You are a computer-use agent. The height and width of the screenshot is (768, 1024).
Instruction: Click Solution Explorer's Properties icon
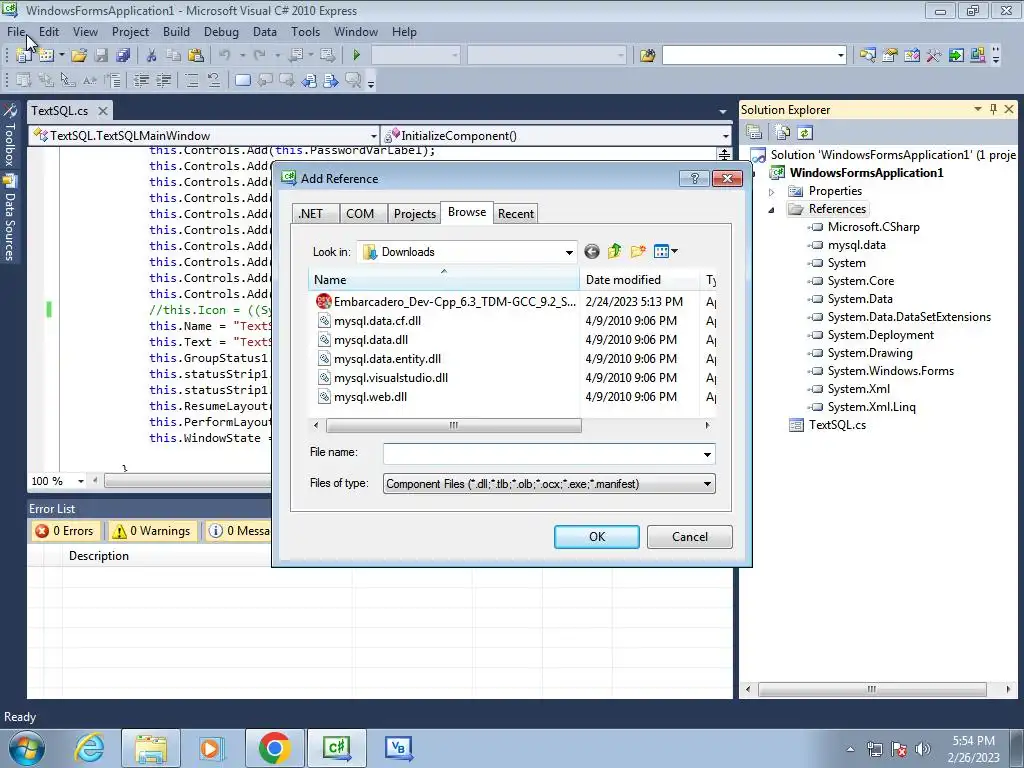(754, 133)
